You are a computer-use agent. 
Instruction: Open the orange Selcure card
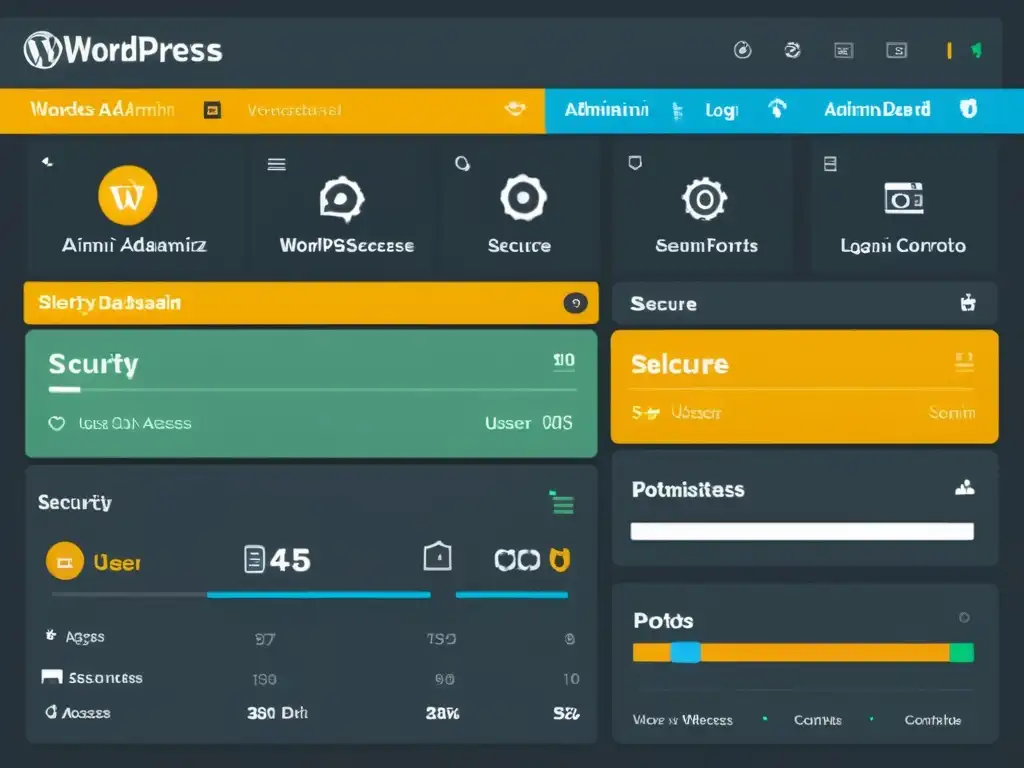(805, 387)
